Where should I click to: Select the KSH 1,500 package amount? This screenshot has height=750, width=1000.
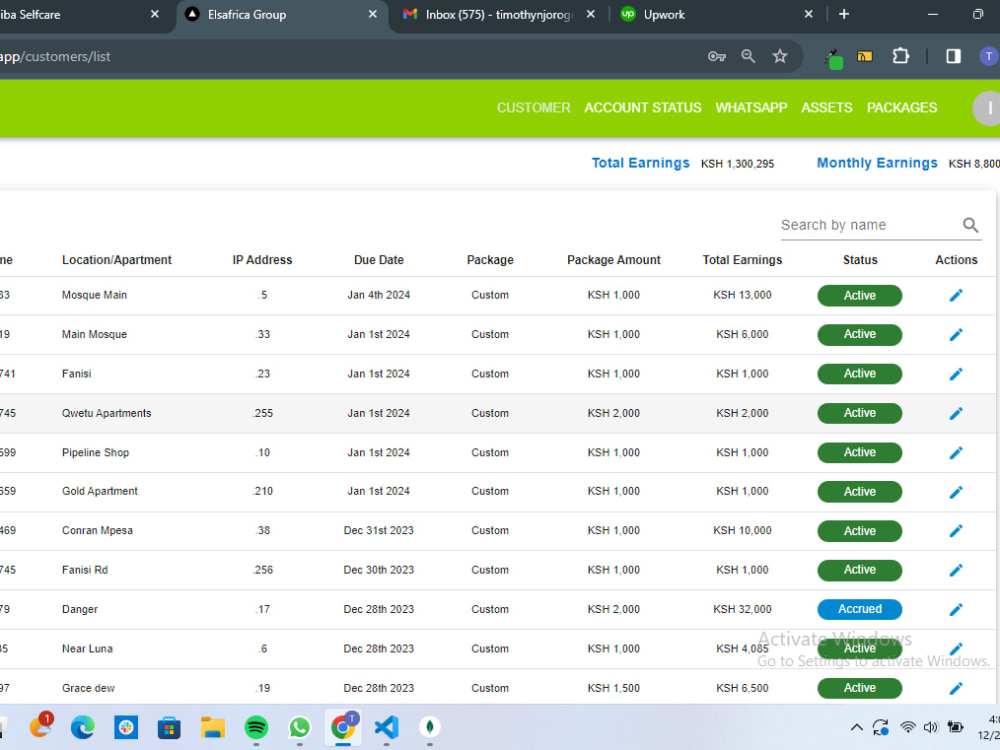pyautogui.click(x=614, y=689)
